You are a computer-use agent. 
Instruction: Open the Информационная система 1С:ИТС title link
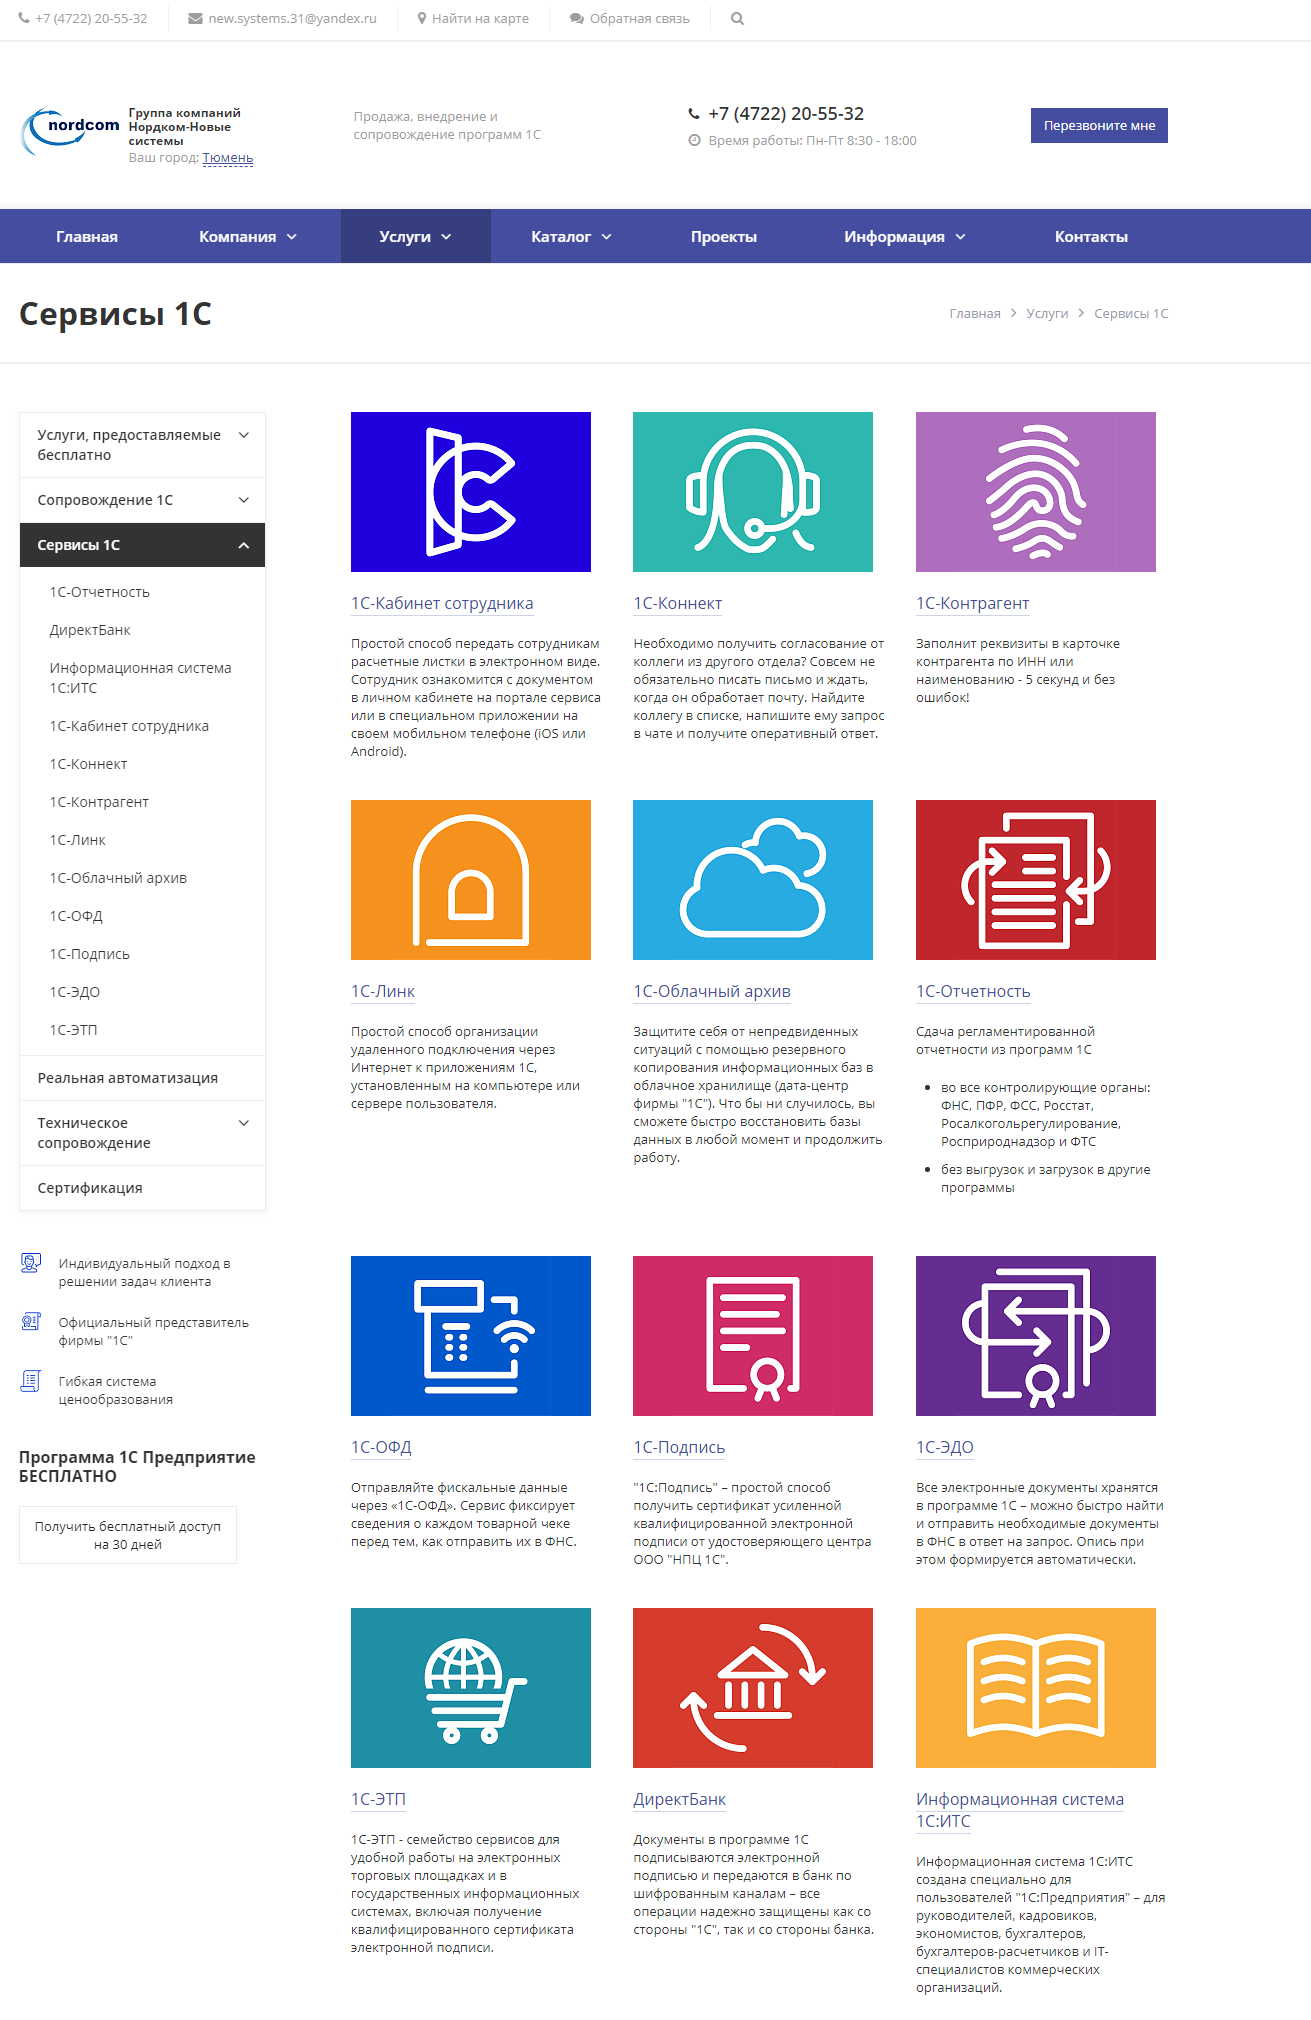tap(1020, 1810)
